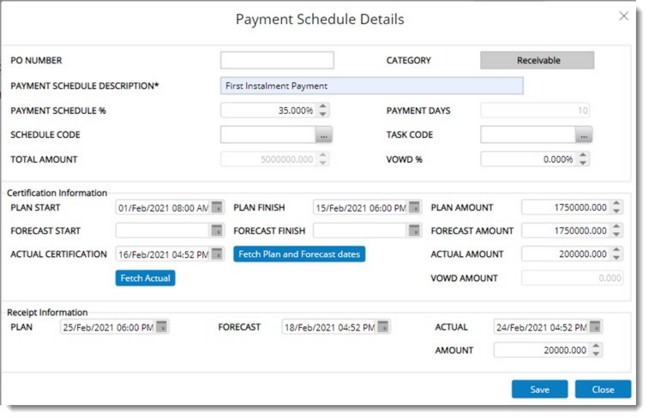Open calendar for Receipt Forecast date
The width and height of the screenshot is (649, 418).
pyautogui.click(x=384, y=327)
